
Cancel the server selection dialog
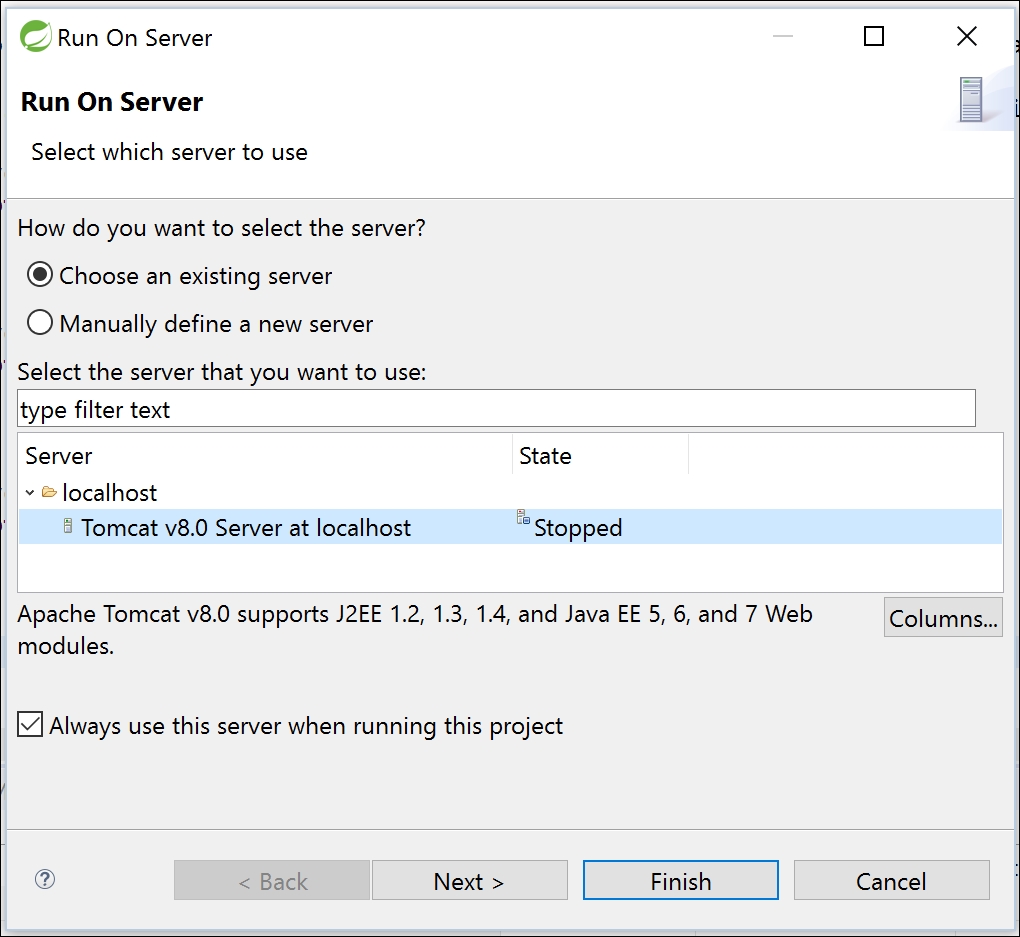coord(891,881)
